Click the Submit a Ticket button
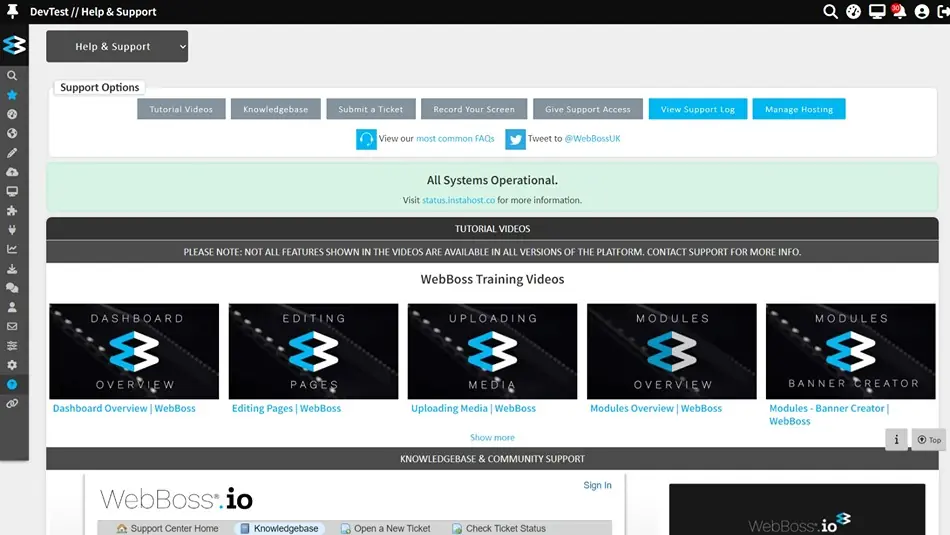The height and width of the screenshot is (535, 950). [371, 109]
